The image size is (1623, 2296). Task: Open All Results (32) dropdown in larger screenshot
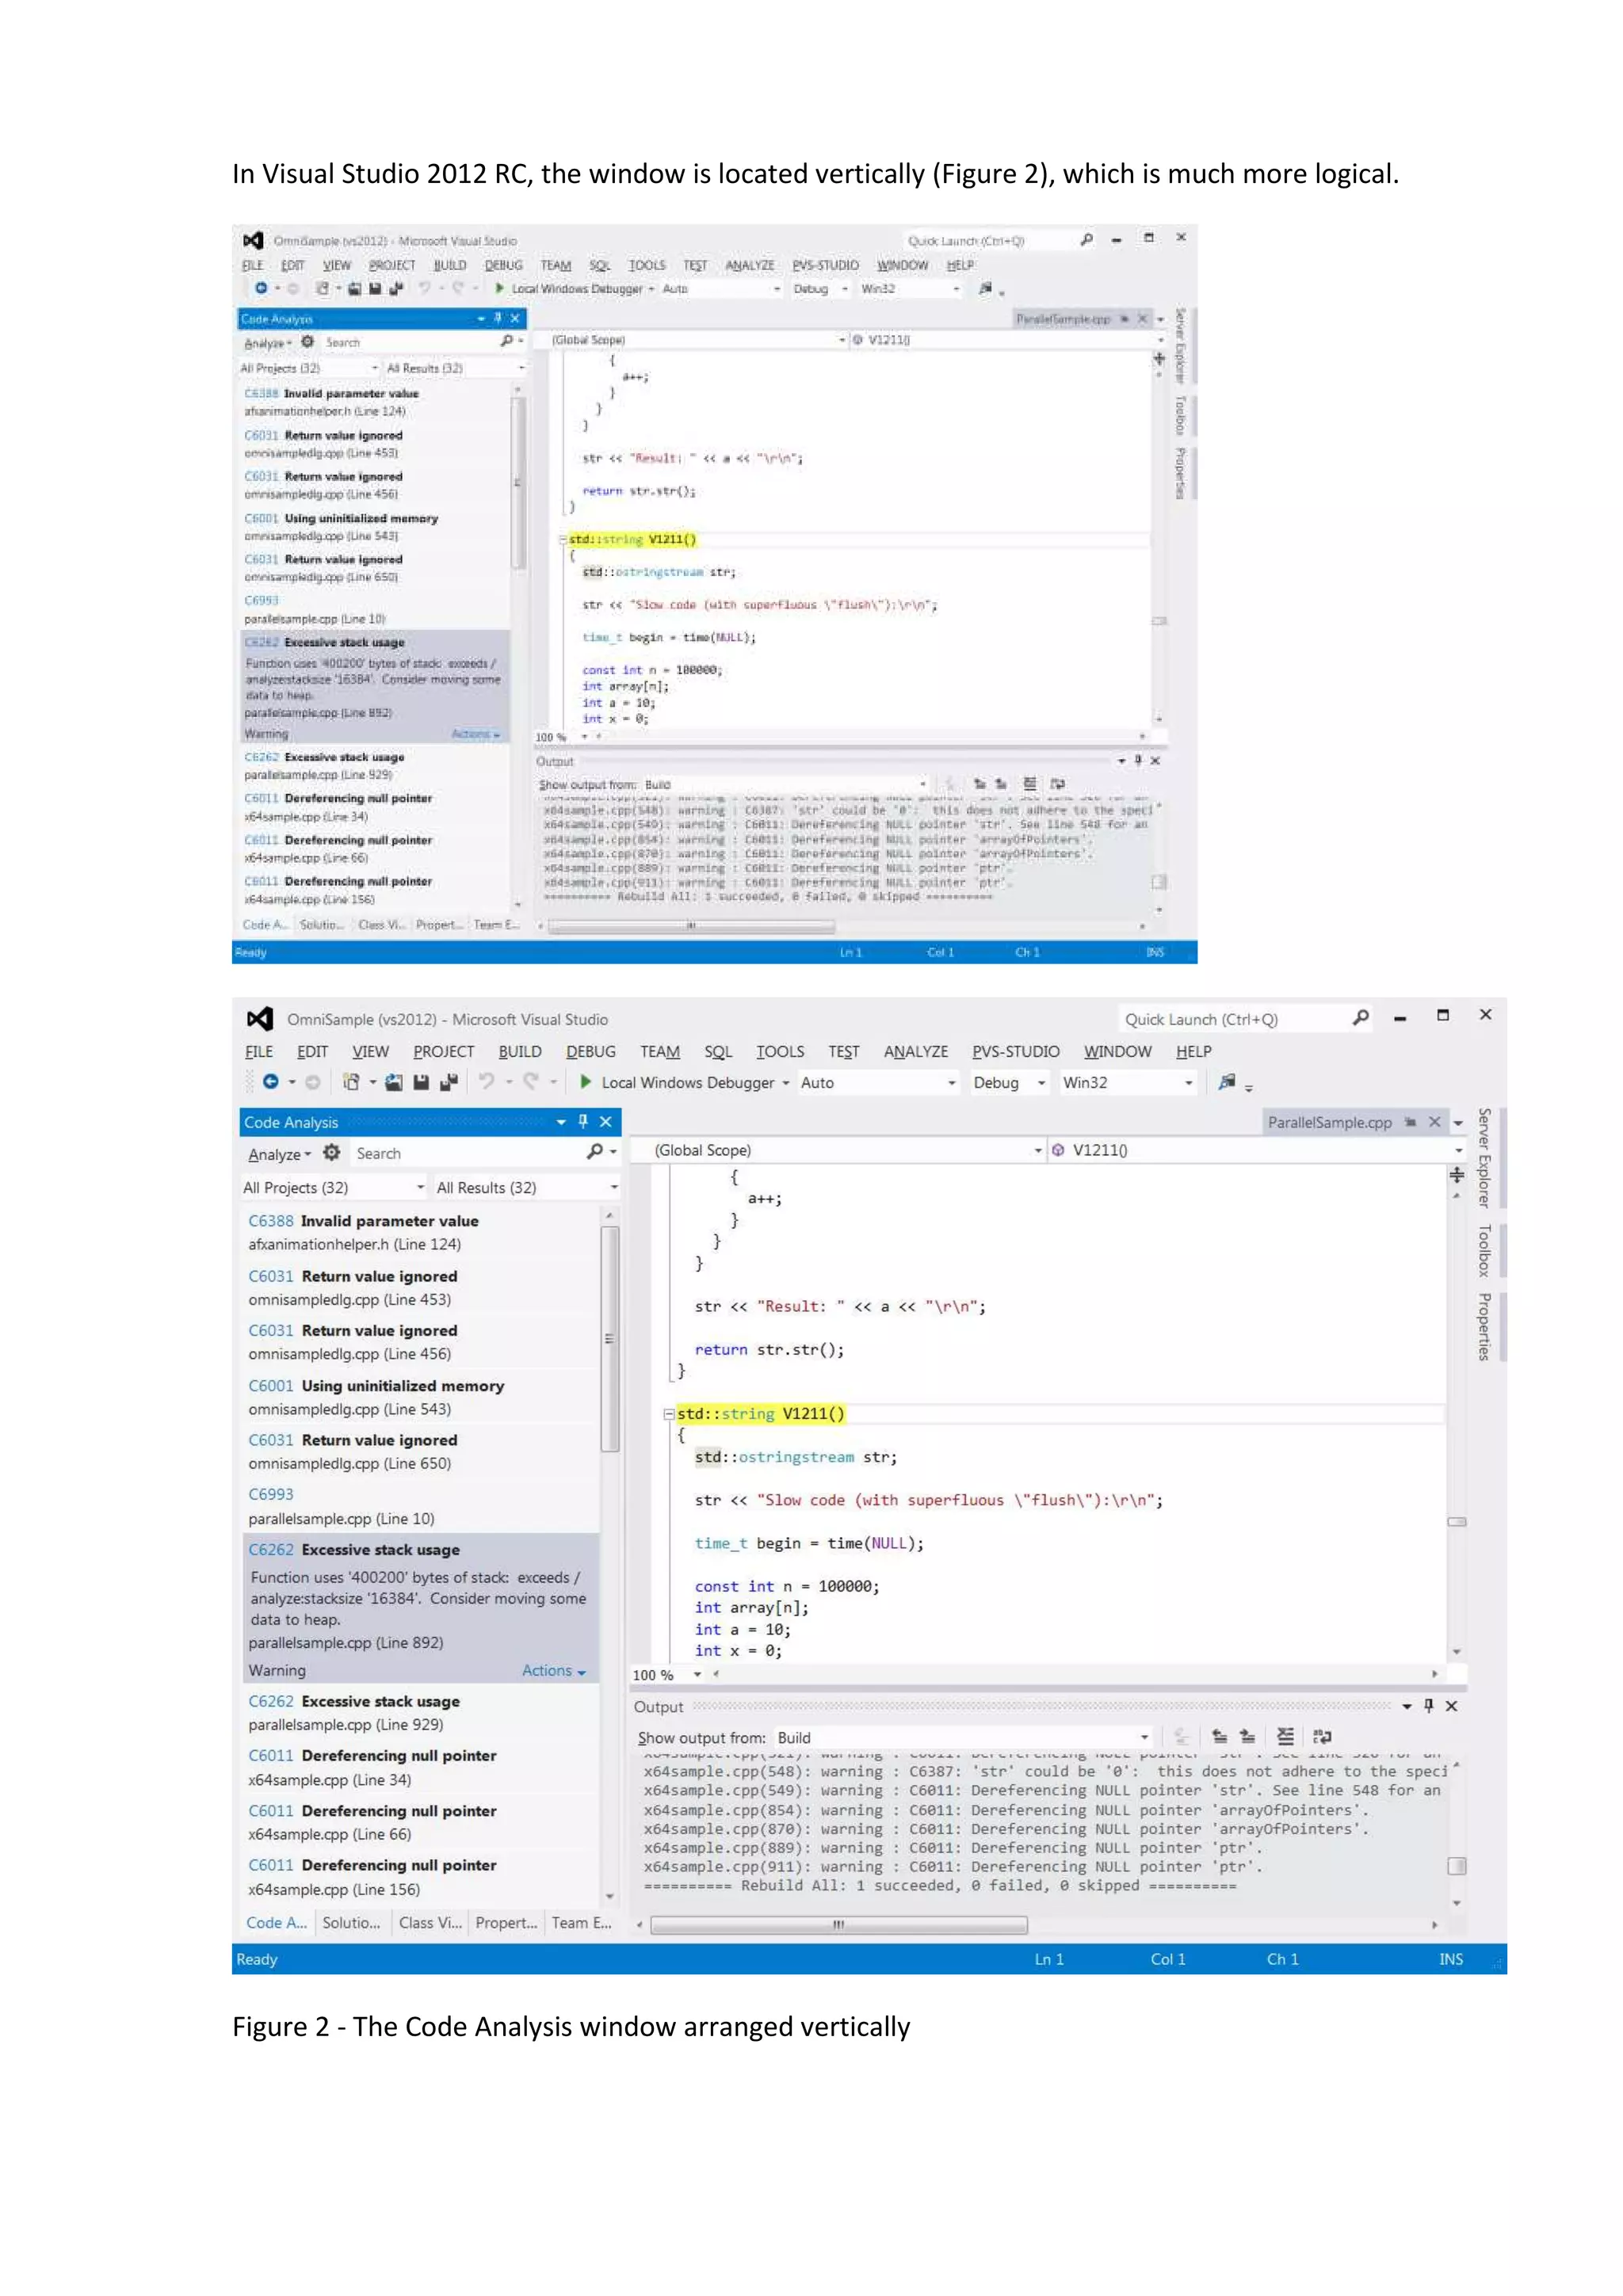526,1188
